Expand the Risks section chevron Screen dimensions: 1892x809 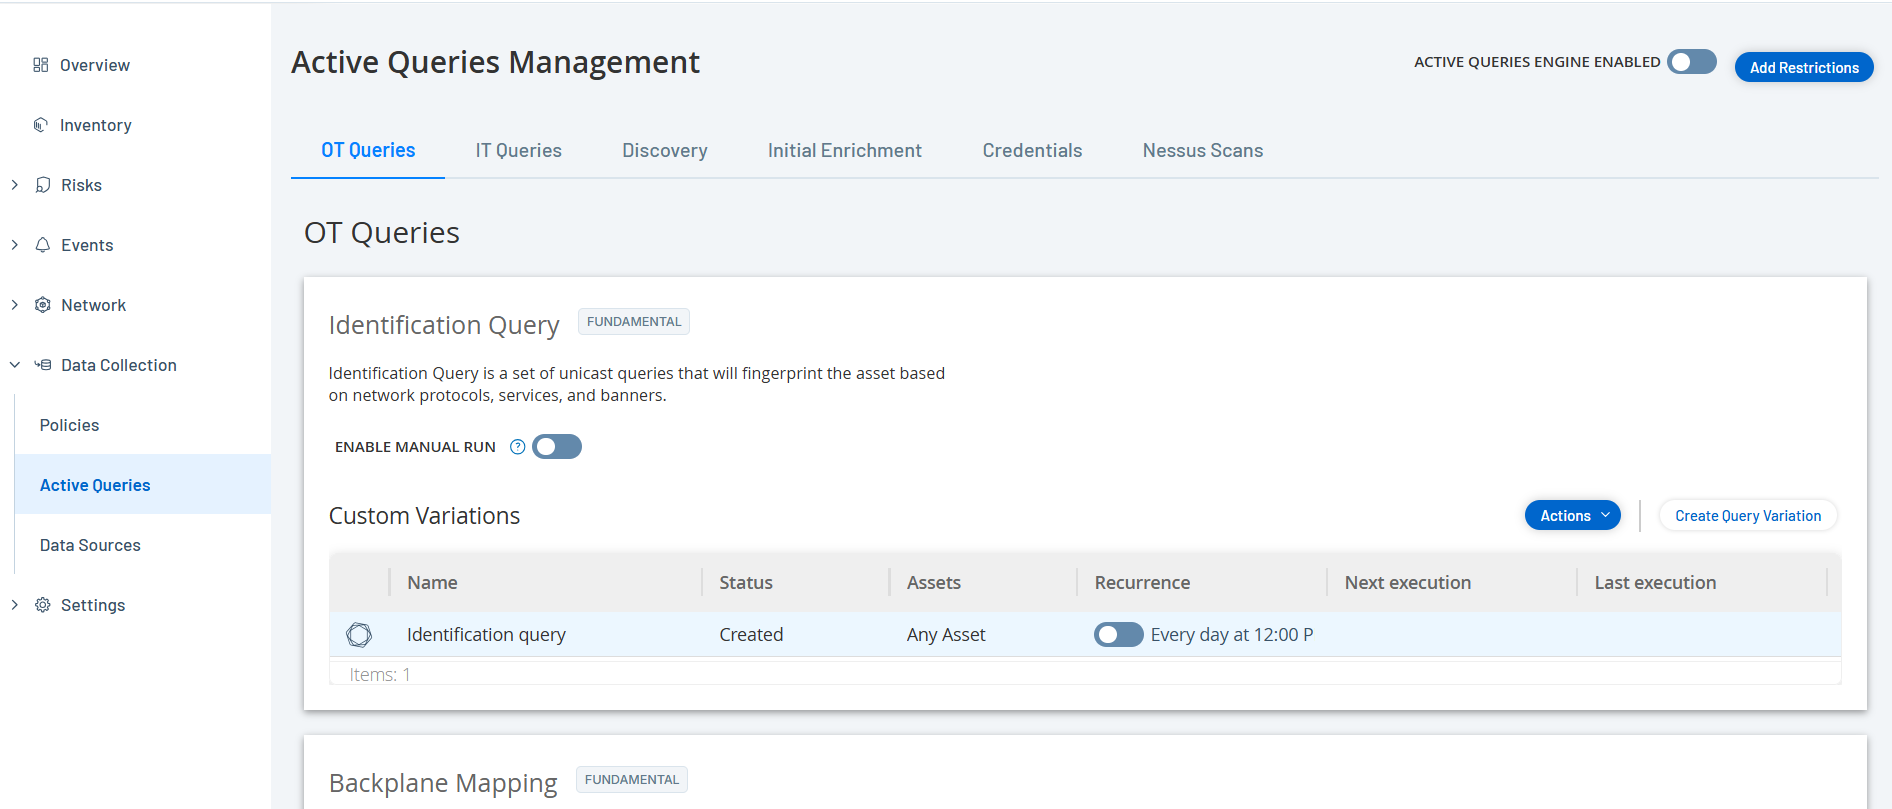(15, 185)
